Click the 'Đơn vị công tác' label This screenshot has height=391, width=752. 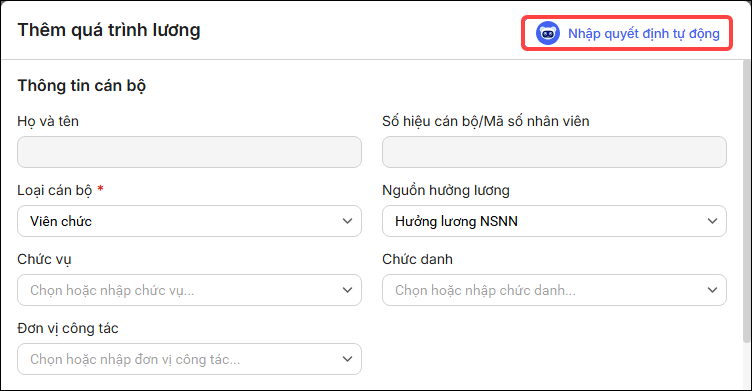tap(68, 329)
